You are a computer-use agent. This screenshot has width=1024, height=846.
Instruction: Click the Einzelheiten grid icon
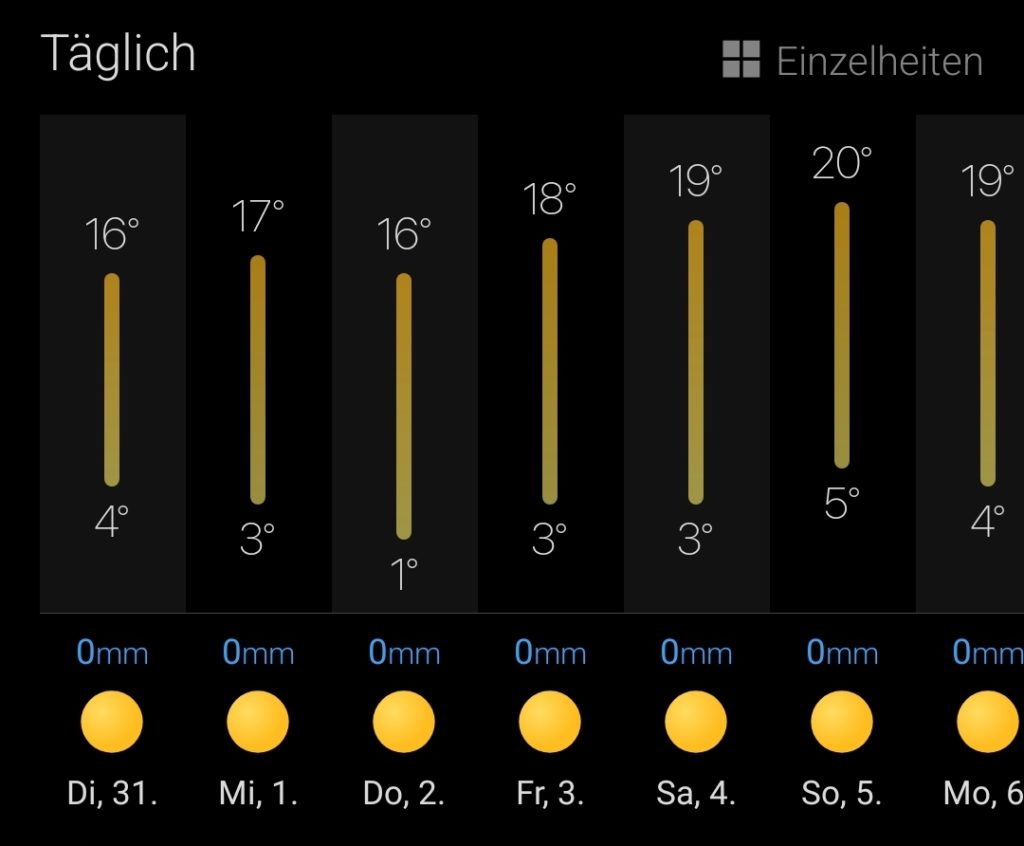(741, 60)
